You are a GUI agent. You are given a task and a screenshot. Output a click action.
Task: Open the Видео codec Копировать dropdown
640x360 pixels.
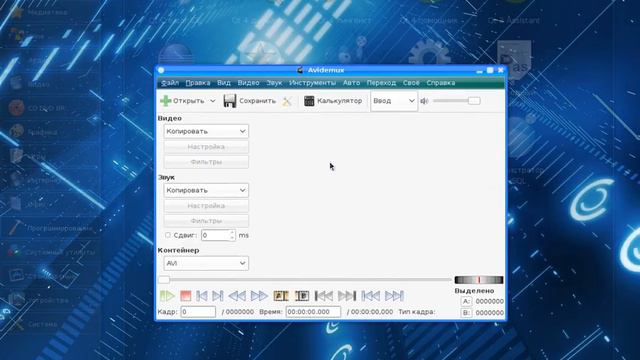click(206, 131)
